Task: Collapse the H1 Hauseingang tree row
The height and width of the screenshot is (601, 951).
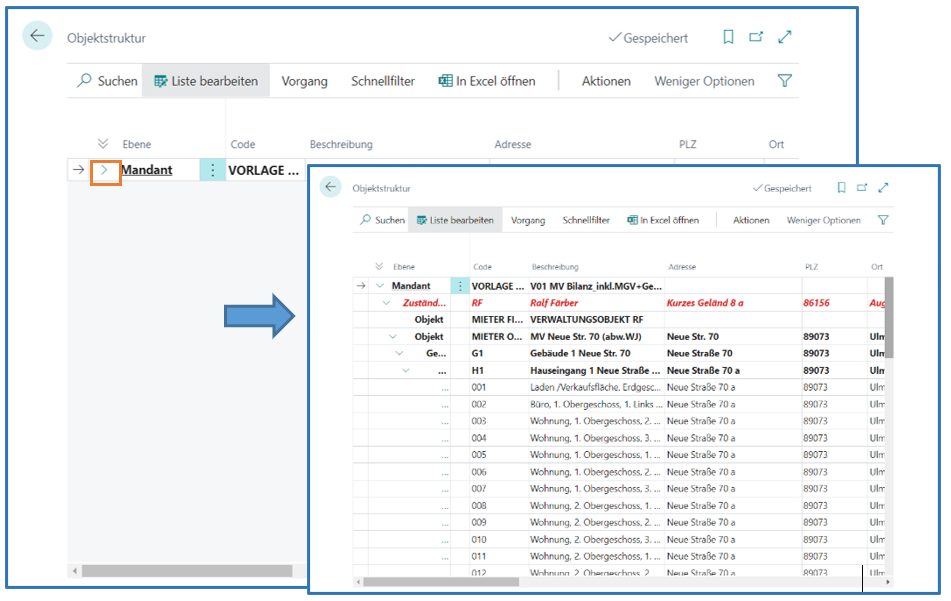Action: pyautogui.click(x=406, y=370)
